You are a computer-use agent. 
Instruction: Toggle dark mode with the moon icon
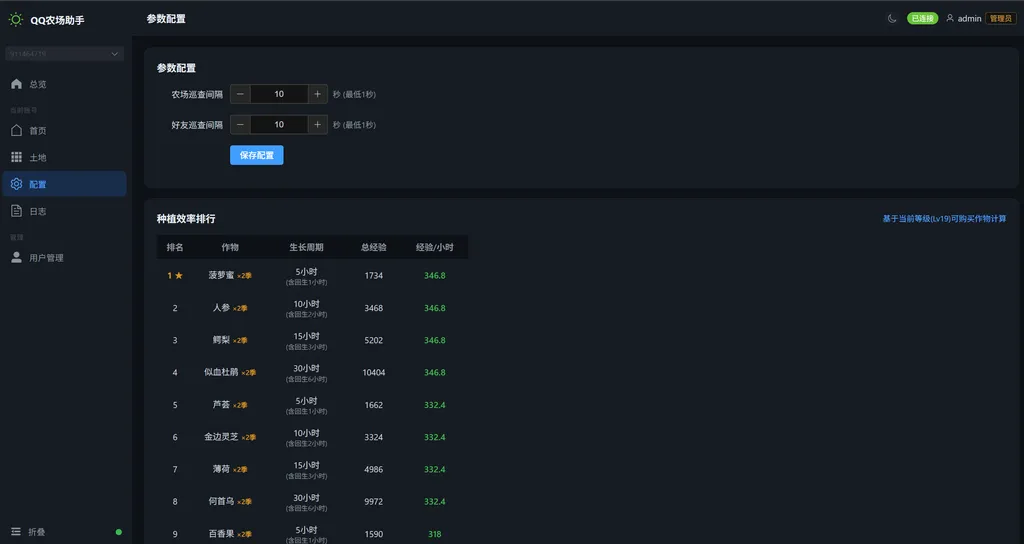point(892,19)
